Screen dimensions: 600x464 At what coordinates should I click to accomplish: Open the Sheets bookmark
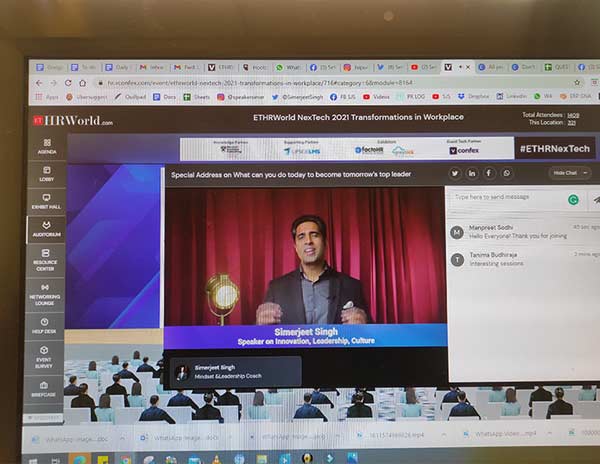197,97
